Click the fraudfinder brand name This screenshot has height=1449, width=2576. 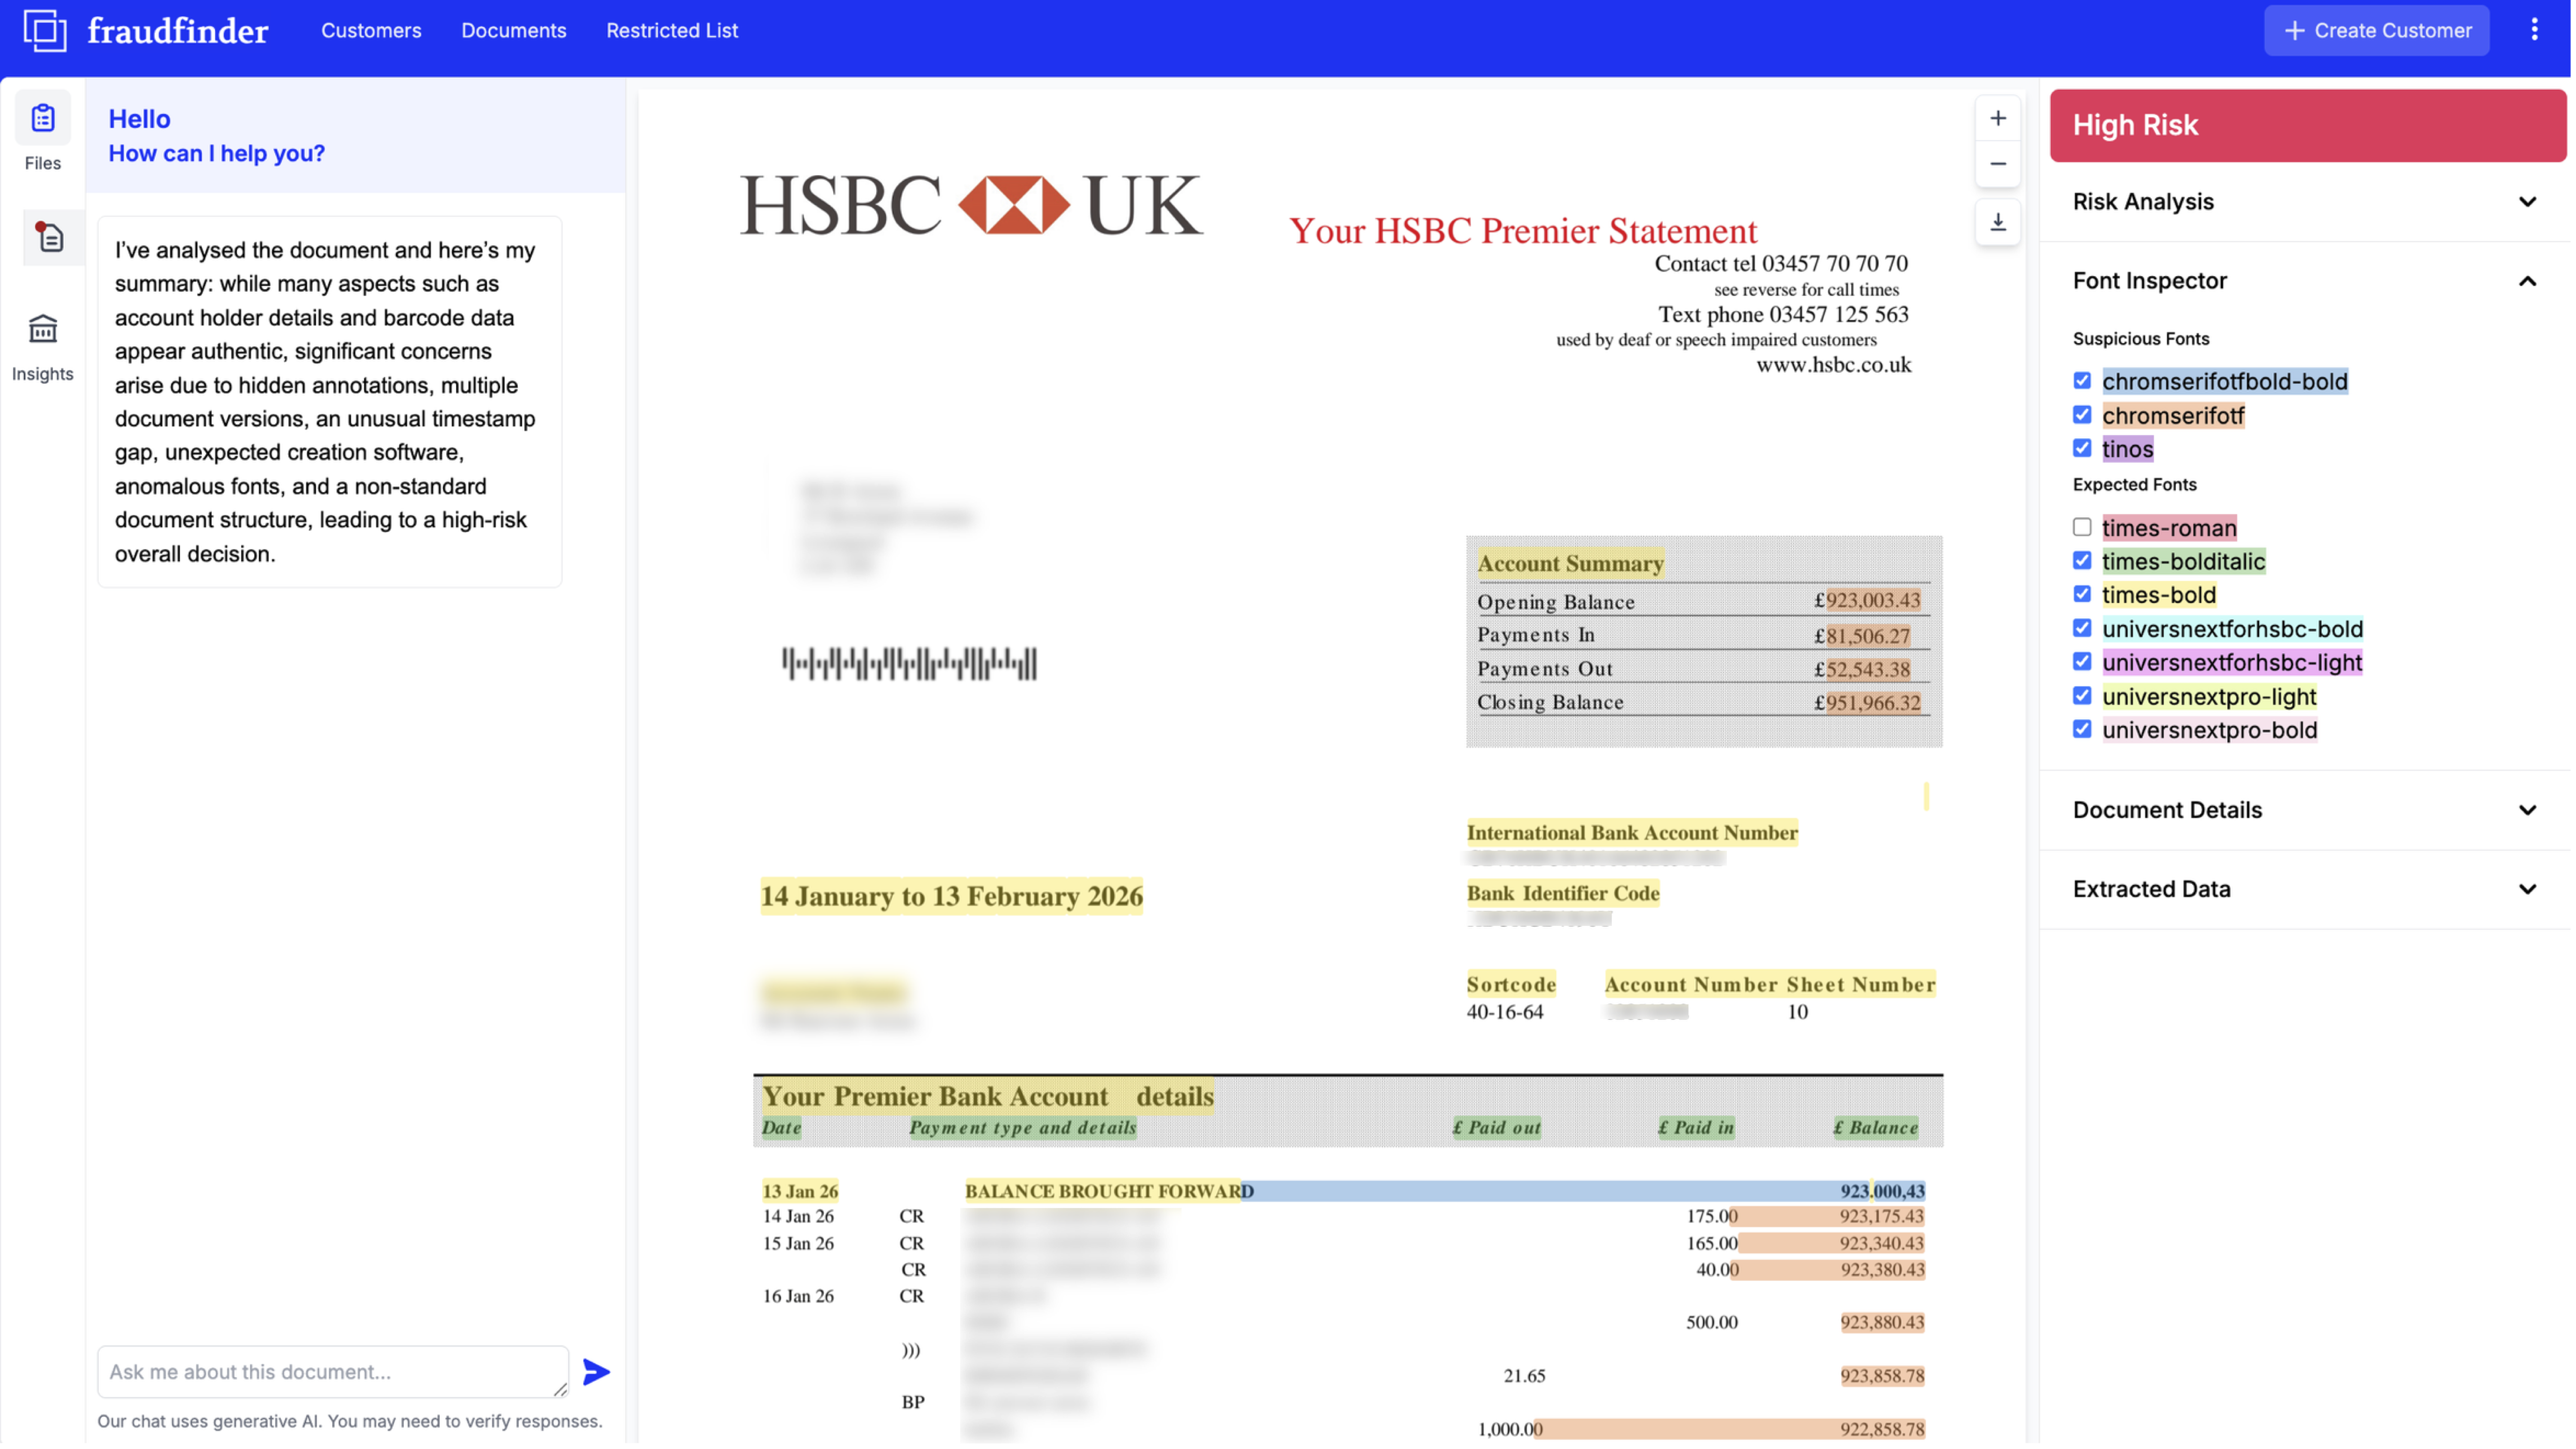click(x=178, y=30)
